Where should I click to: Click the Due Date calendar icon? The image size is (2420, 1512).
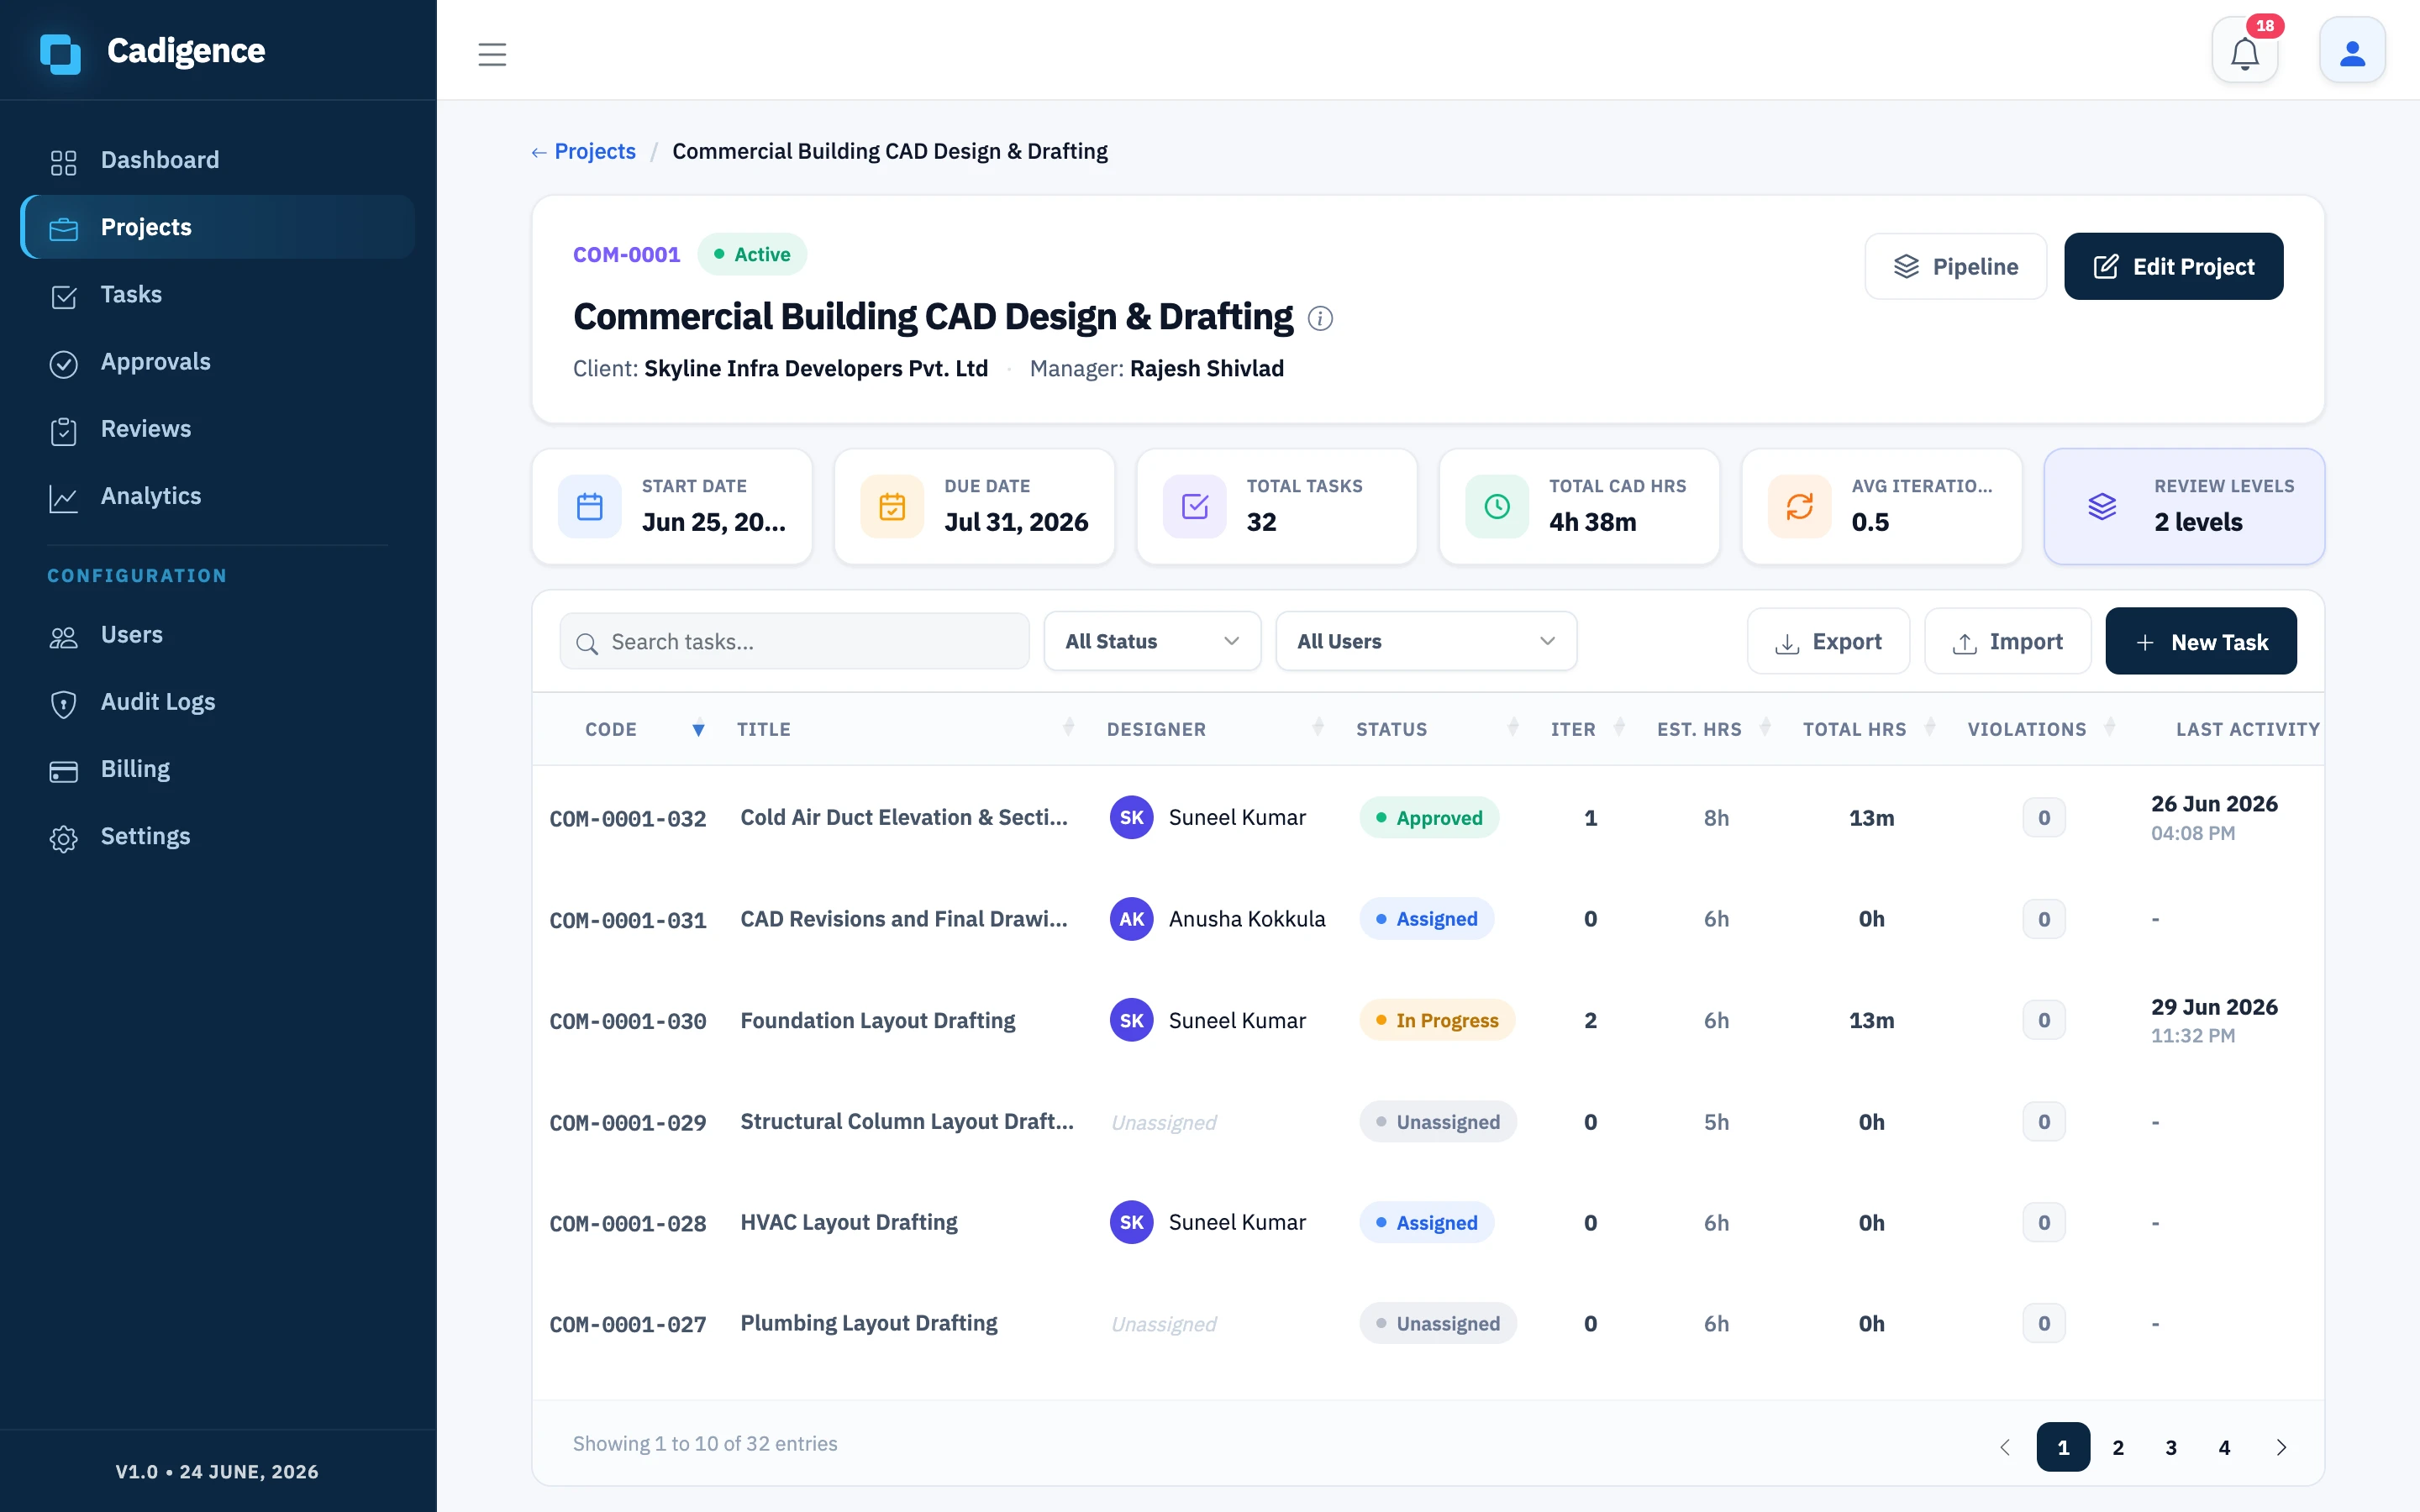[892, 506]
